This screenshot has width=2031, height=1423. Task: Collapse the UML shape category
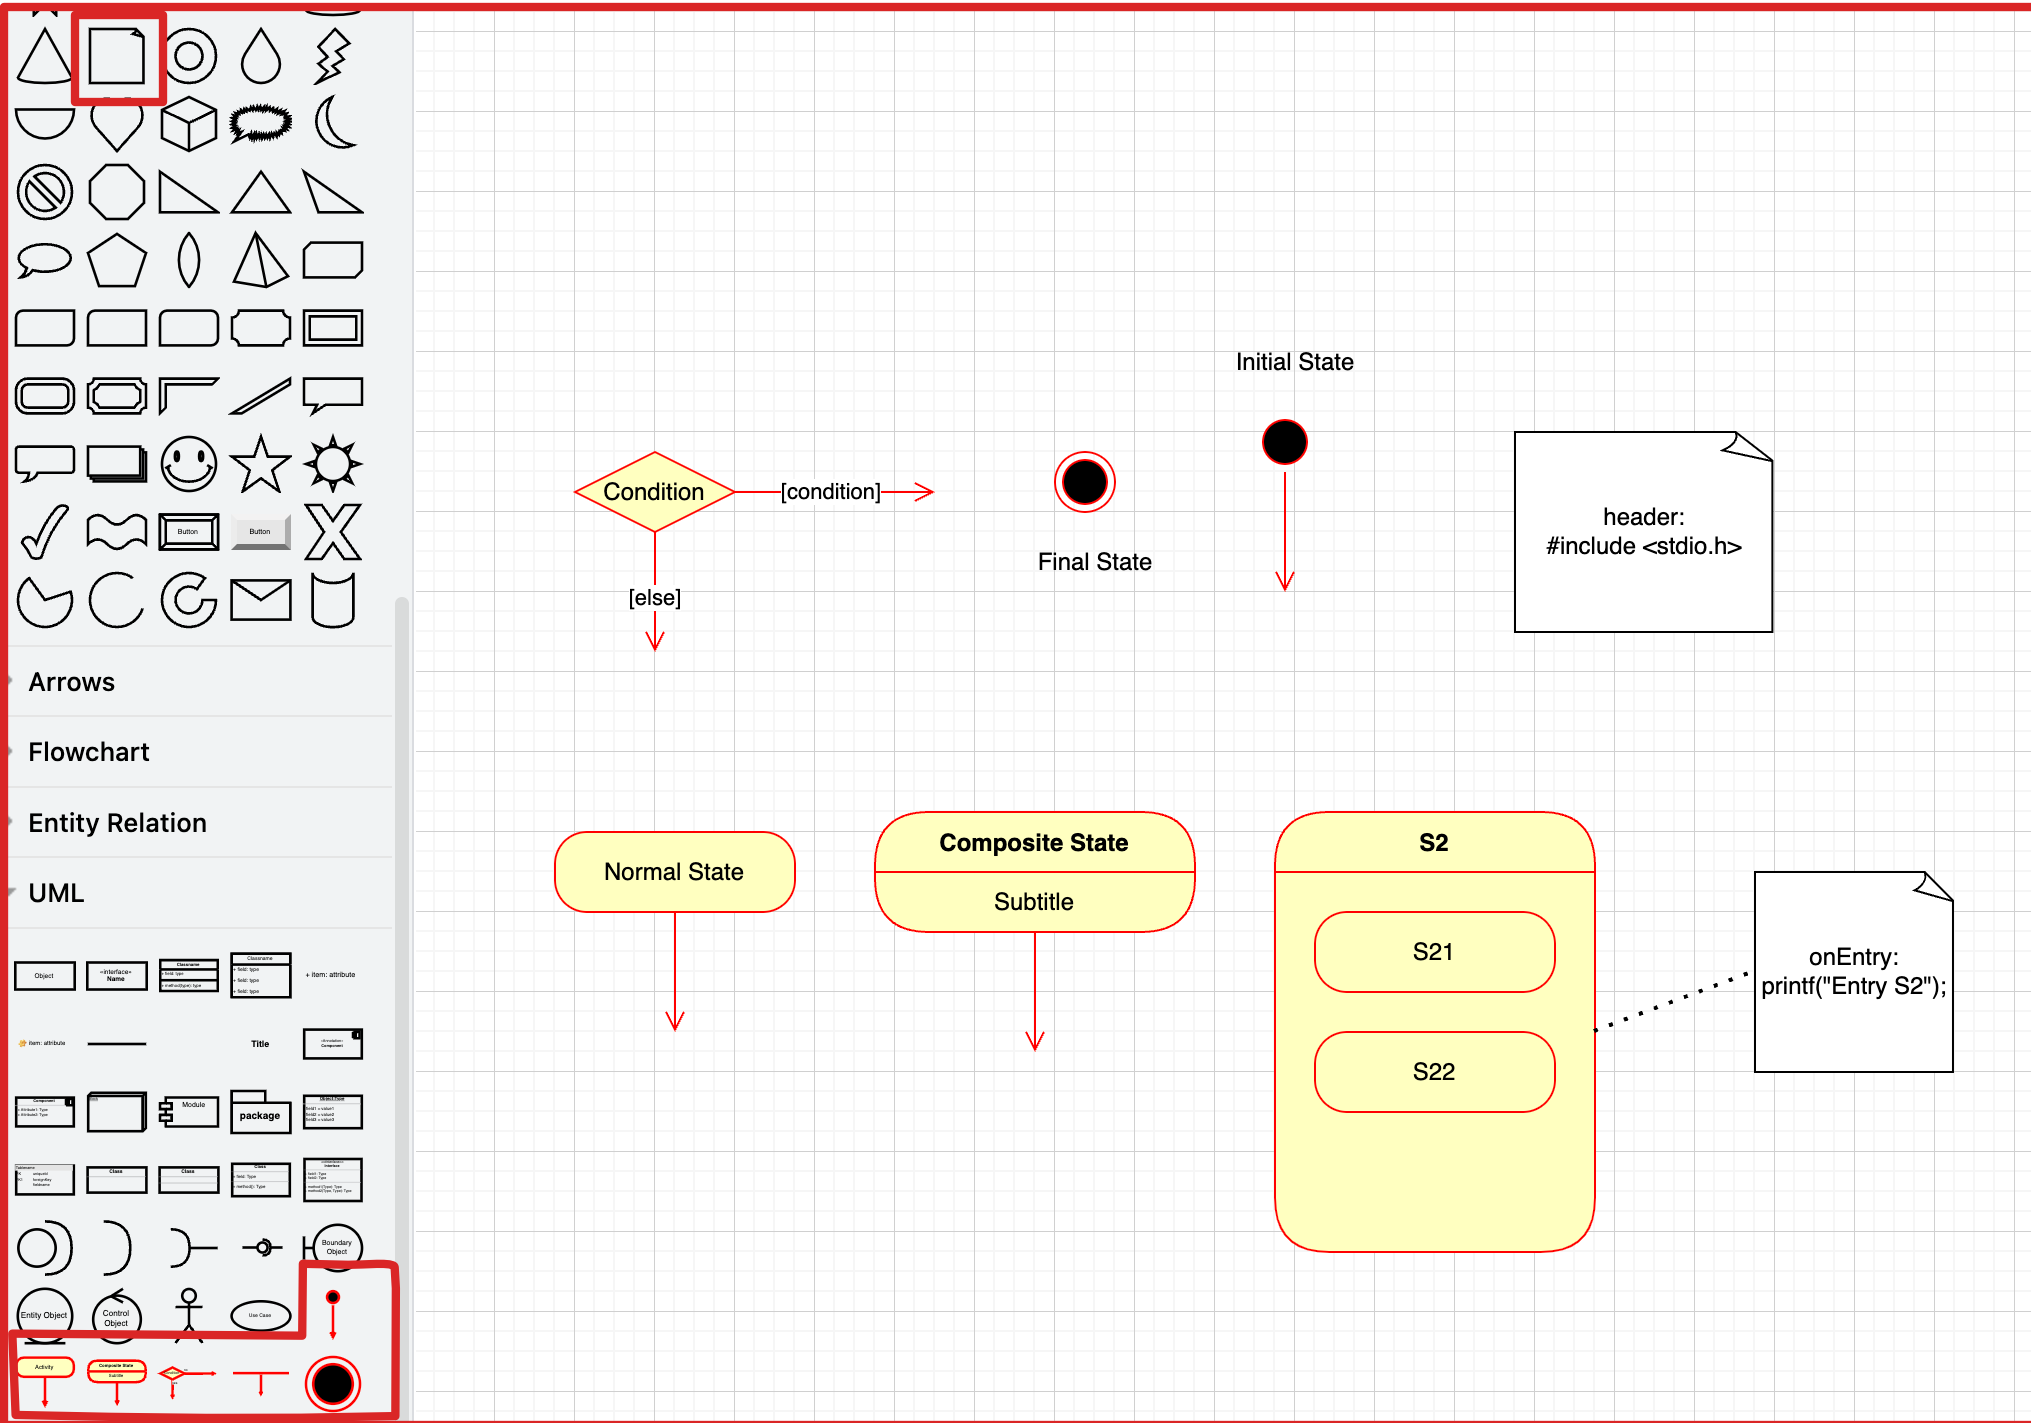56,893
